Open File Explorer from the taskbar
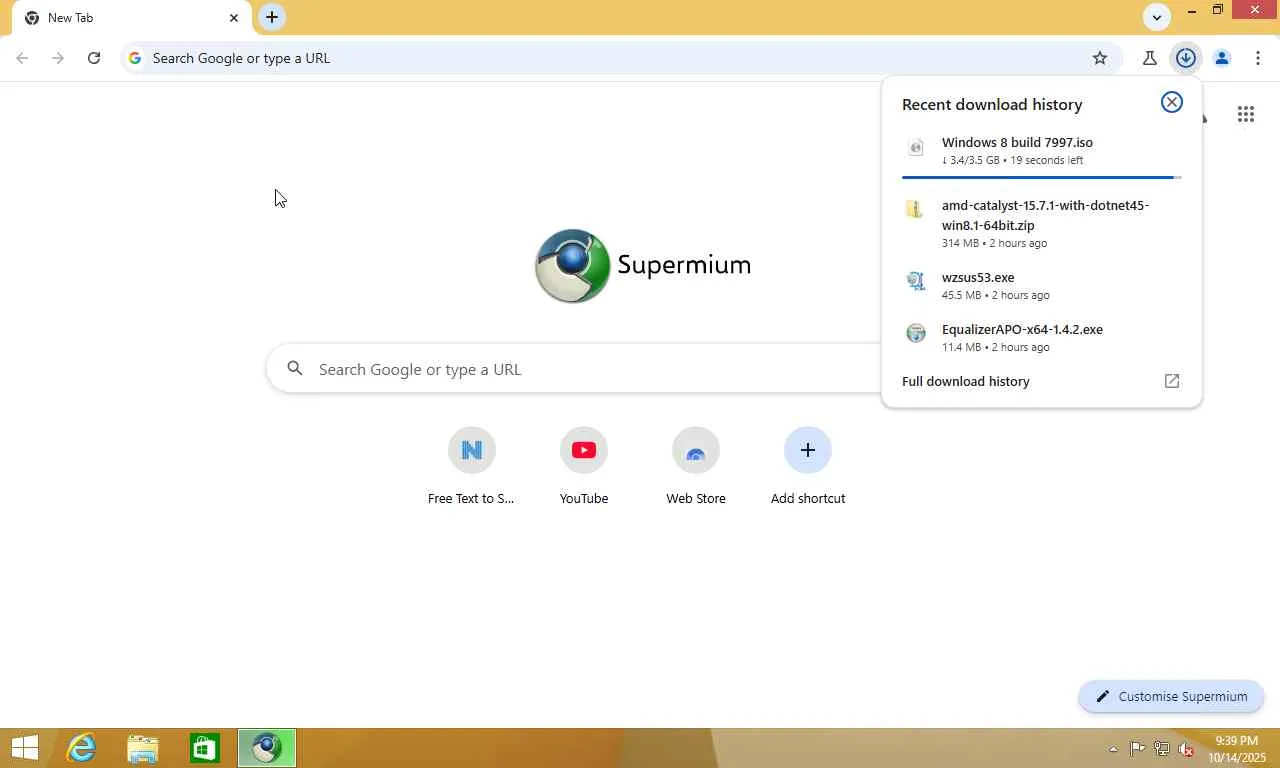Screen dimensions: 1280x768 click(x=143, y=748)
